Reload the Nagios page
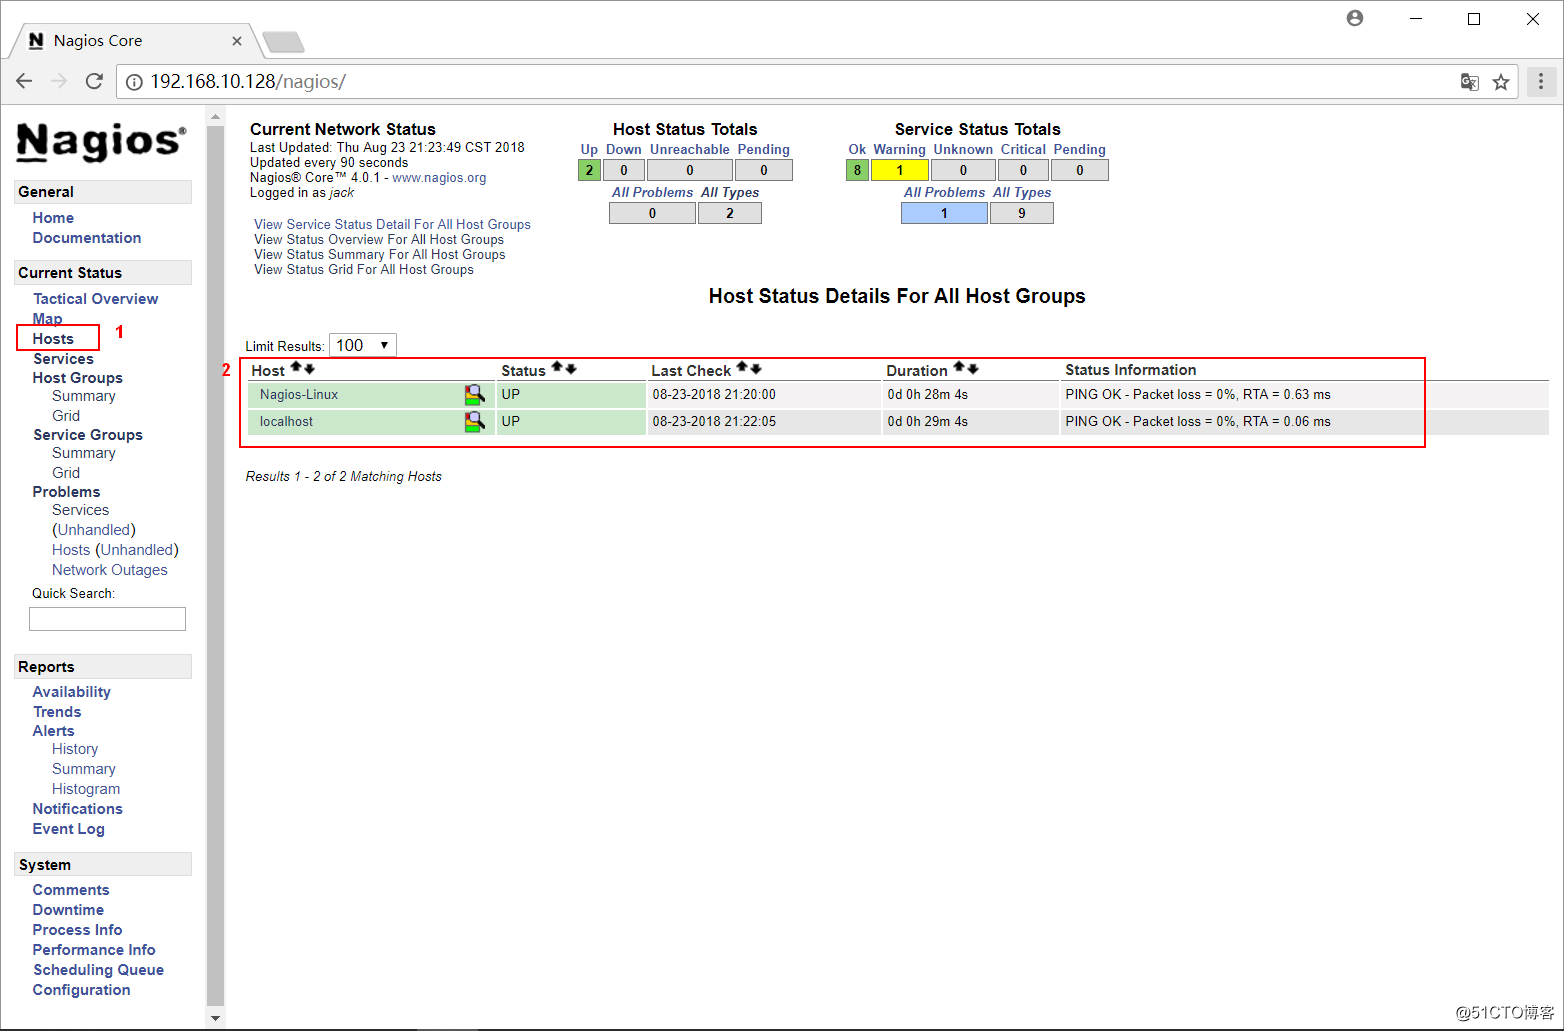The image size is (1564, 1031). pos(94,81)
